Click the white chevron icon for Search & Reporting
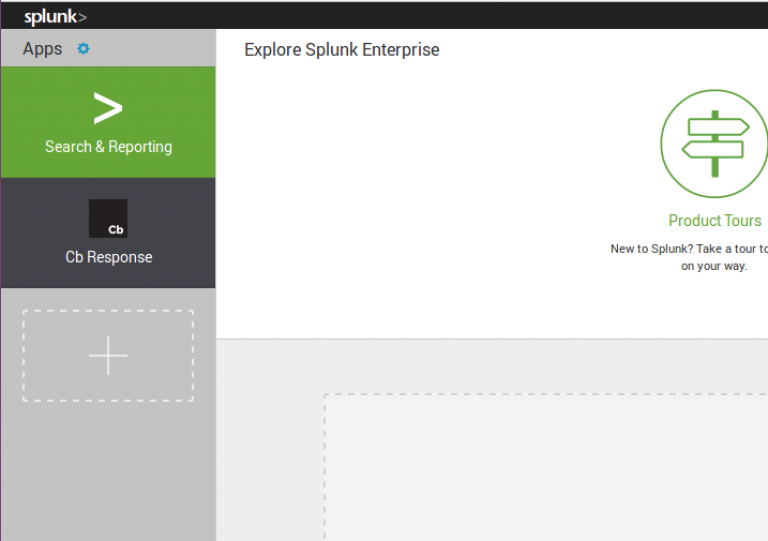Viewport: 768px width, 541px height. point(108,108)
